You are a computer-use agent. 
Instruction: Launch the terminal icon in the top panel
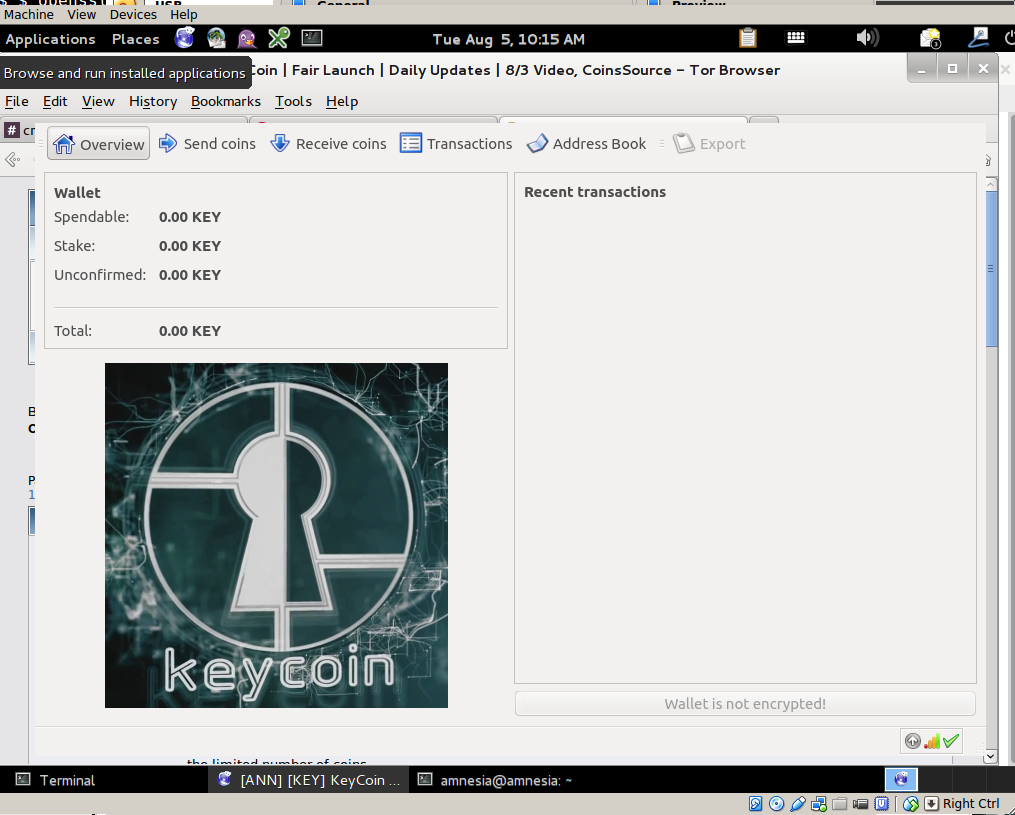(312, 38)
